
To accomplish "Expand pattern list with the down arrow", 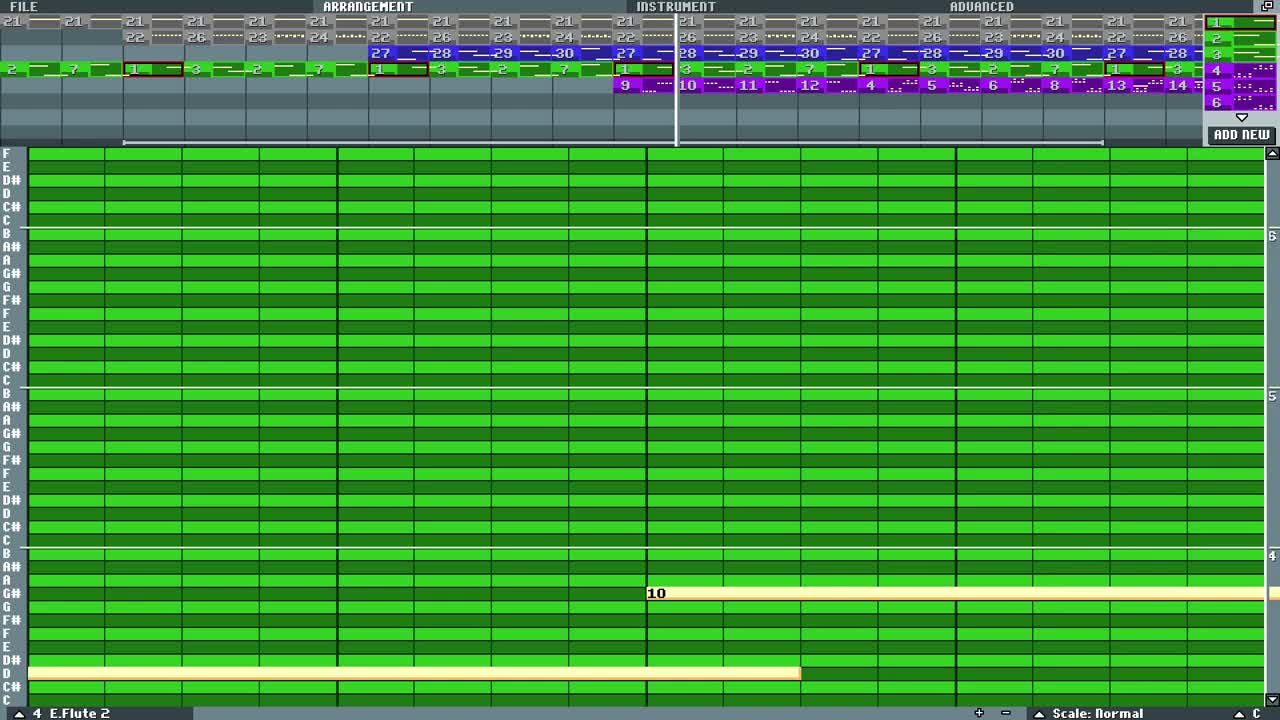I will click(1241, 117).
